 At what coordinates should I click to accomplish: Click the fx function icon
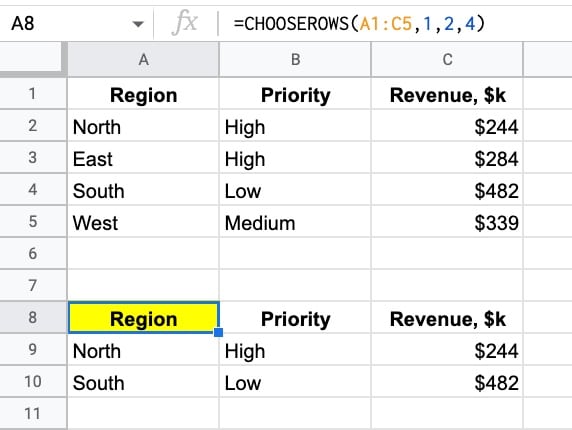185,23
